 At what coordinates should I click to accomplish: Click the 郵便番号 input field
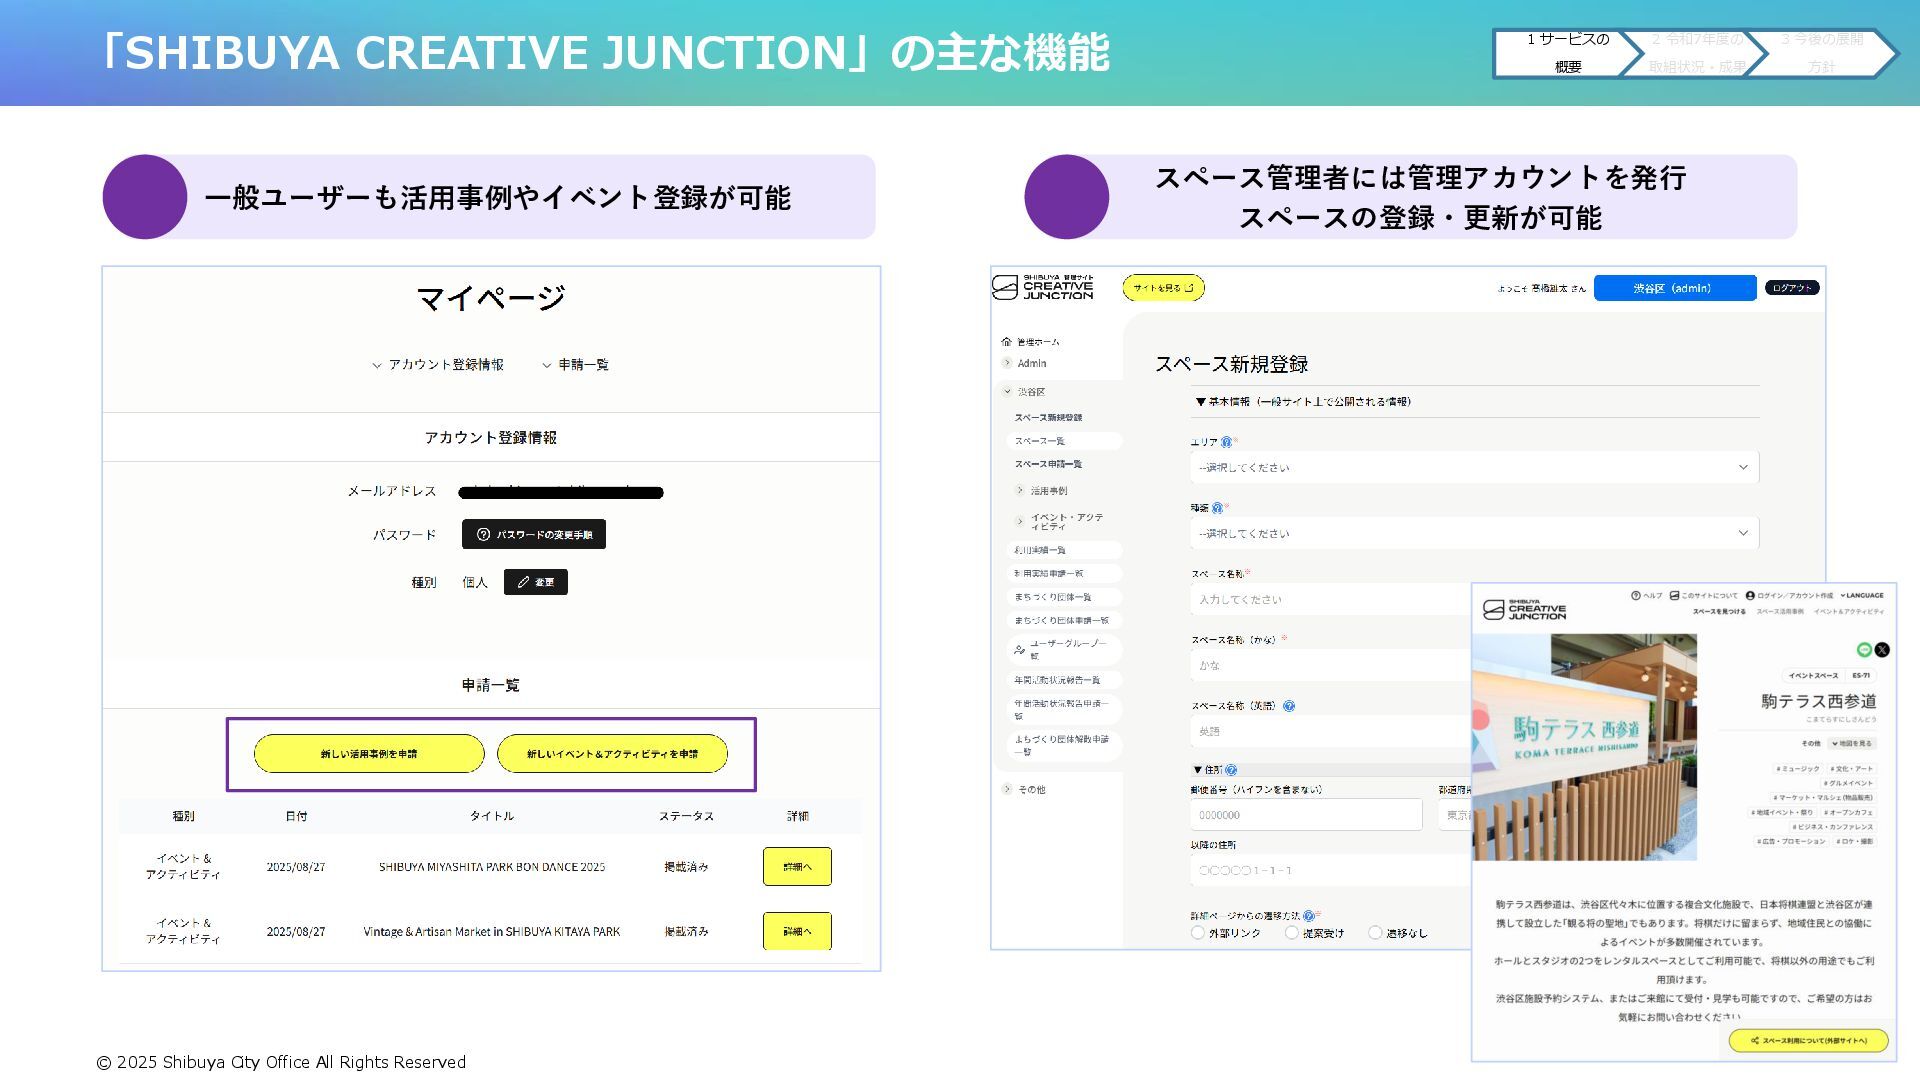coord(1306,815)
